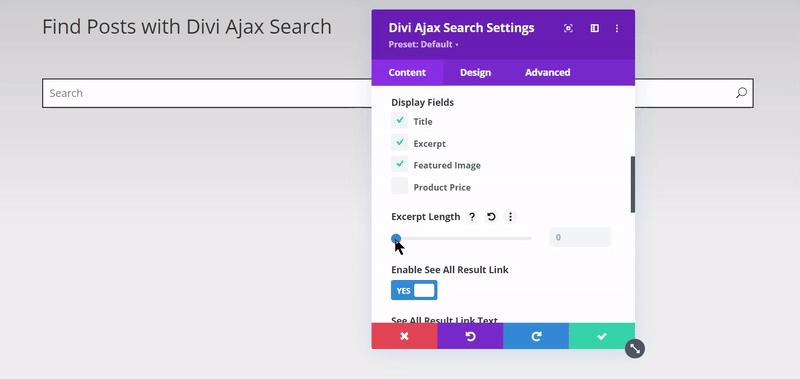The width and height of the screenshot is (800, 379).
Task: Reset Excerpt Length with undo icon
Action: click(491, 217)
